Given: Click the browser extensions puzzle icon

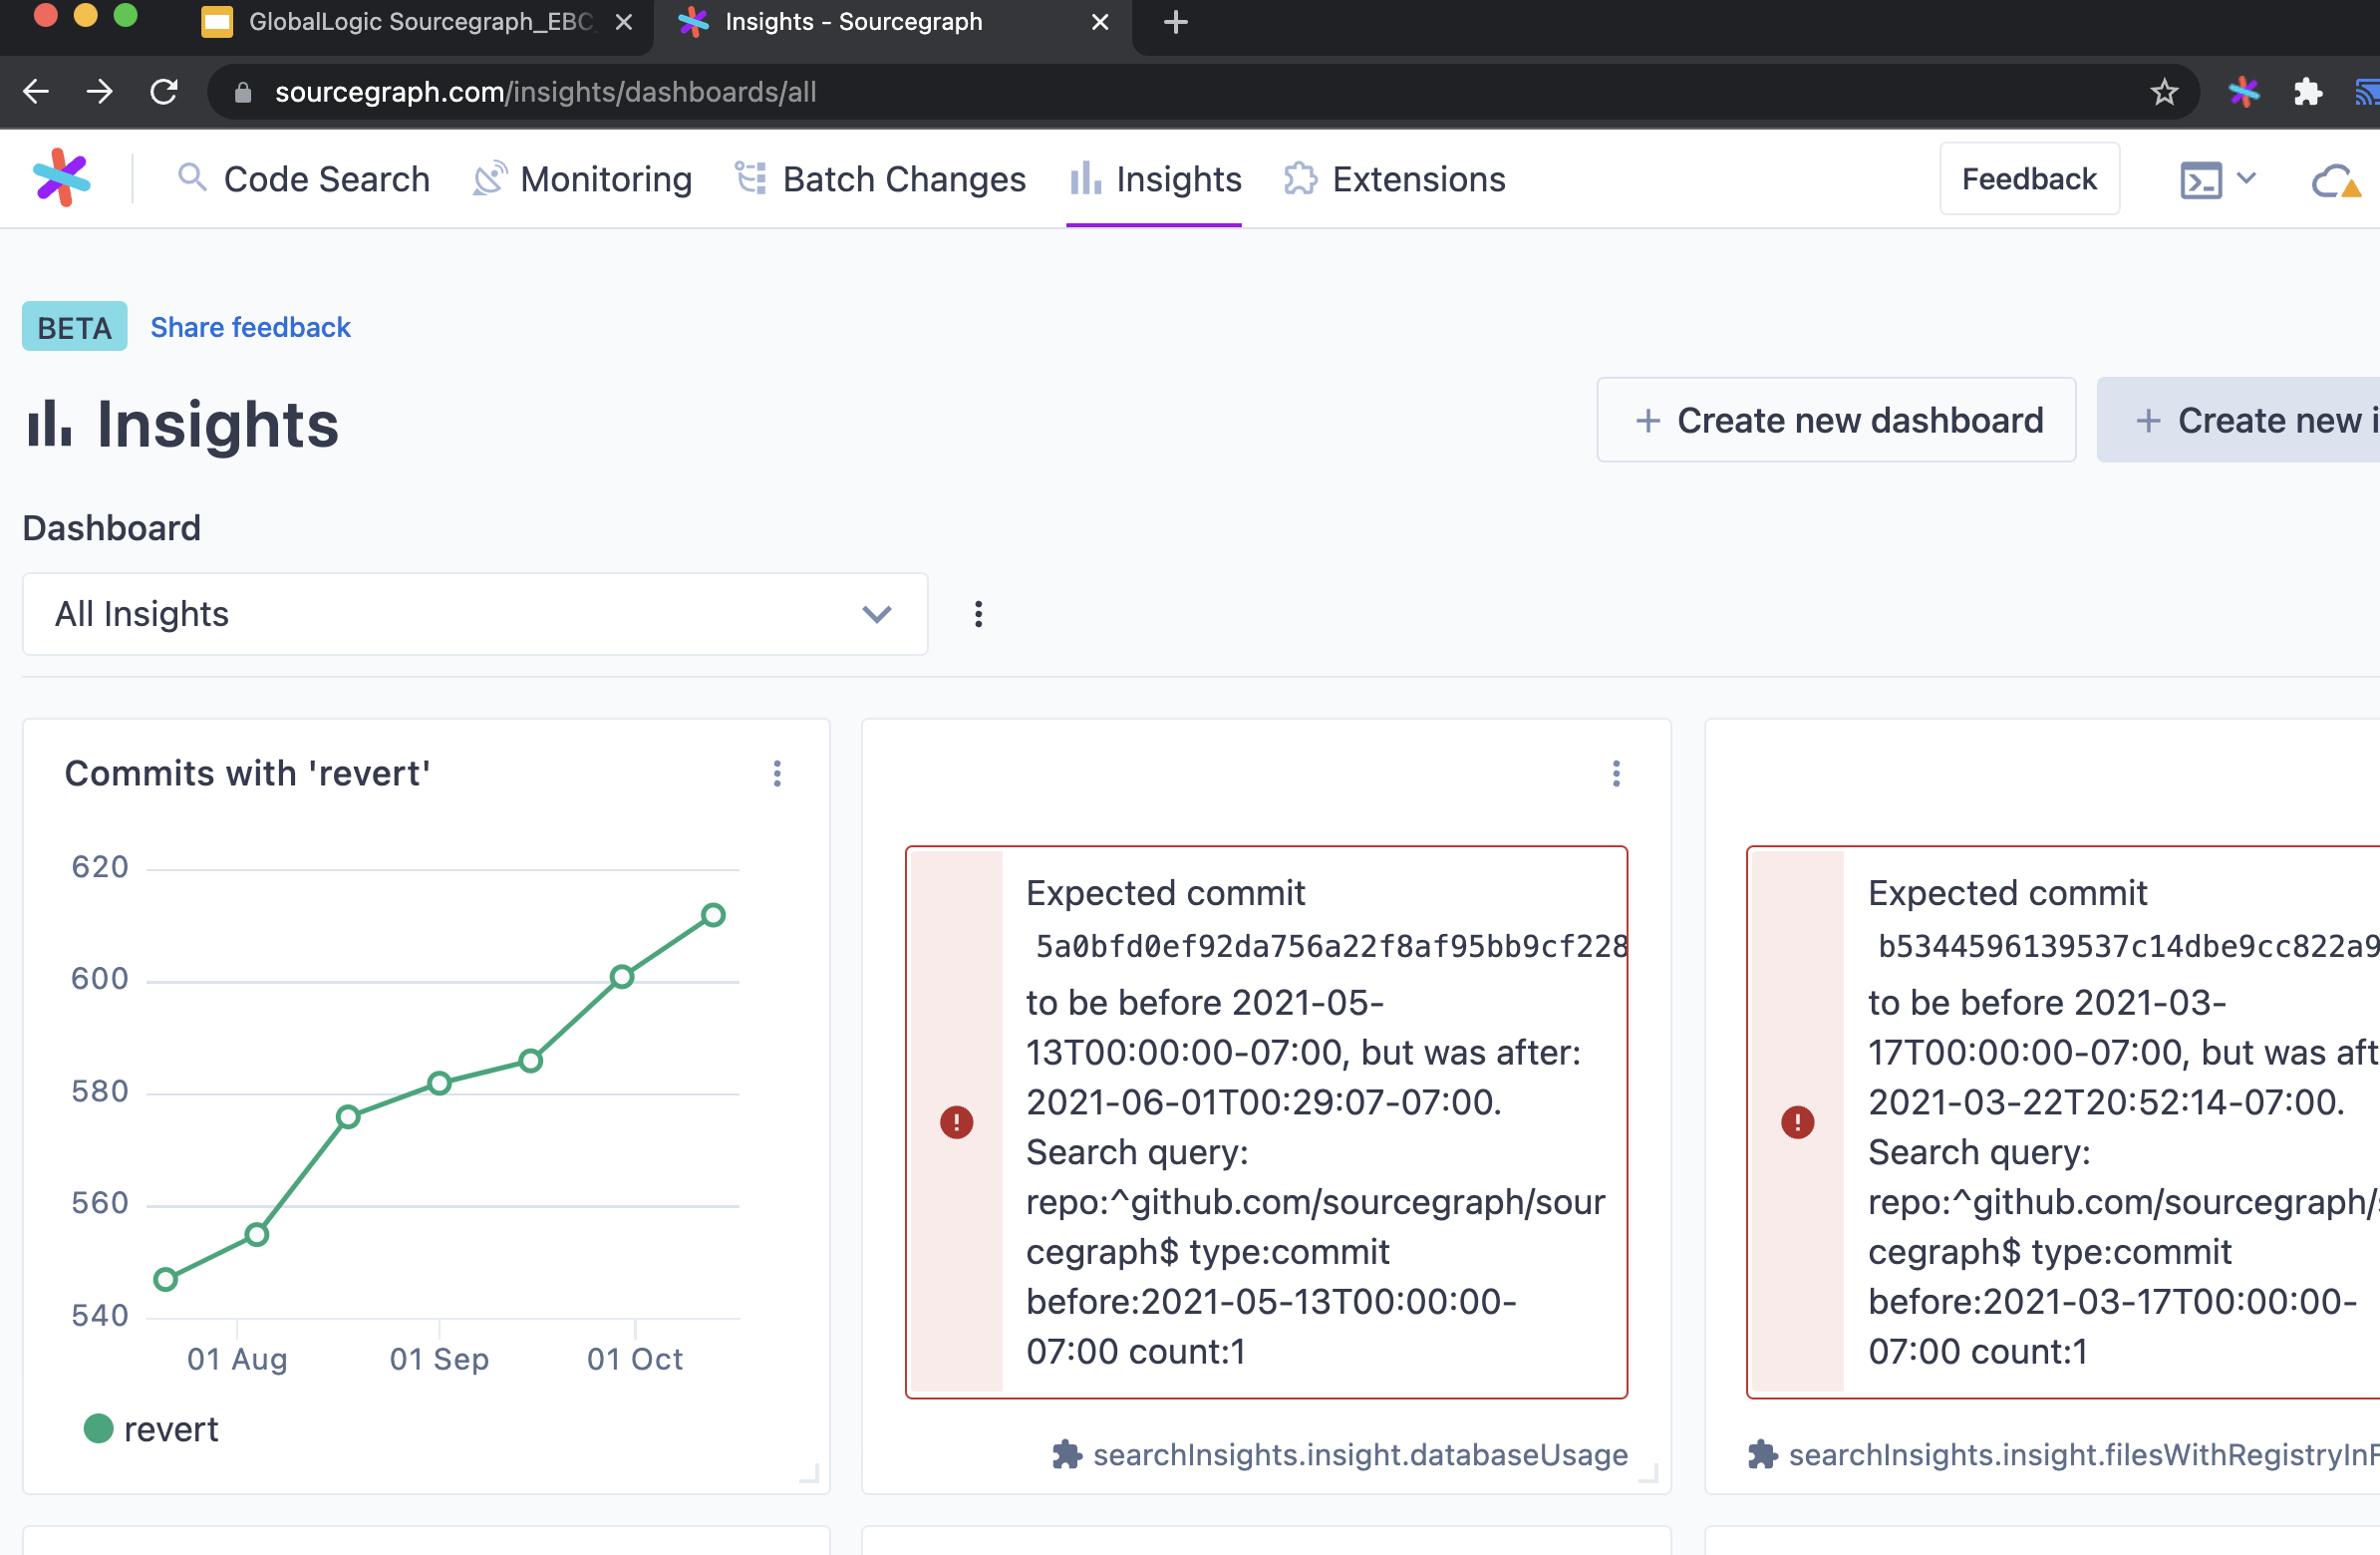Looking at the screenshot, I should point(2307,92).
